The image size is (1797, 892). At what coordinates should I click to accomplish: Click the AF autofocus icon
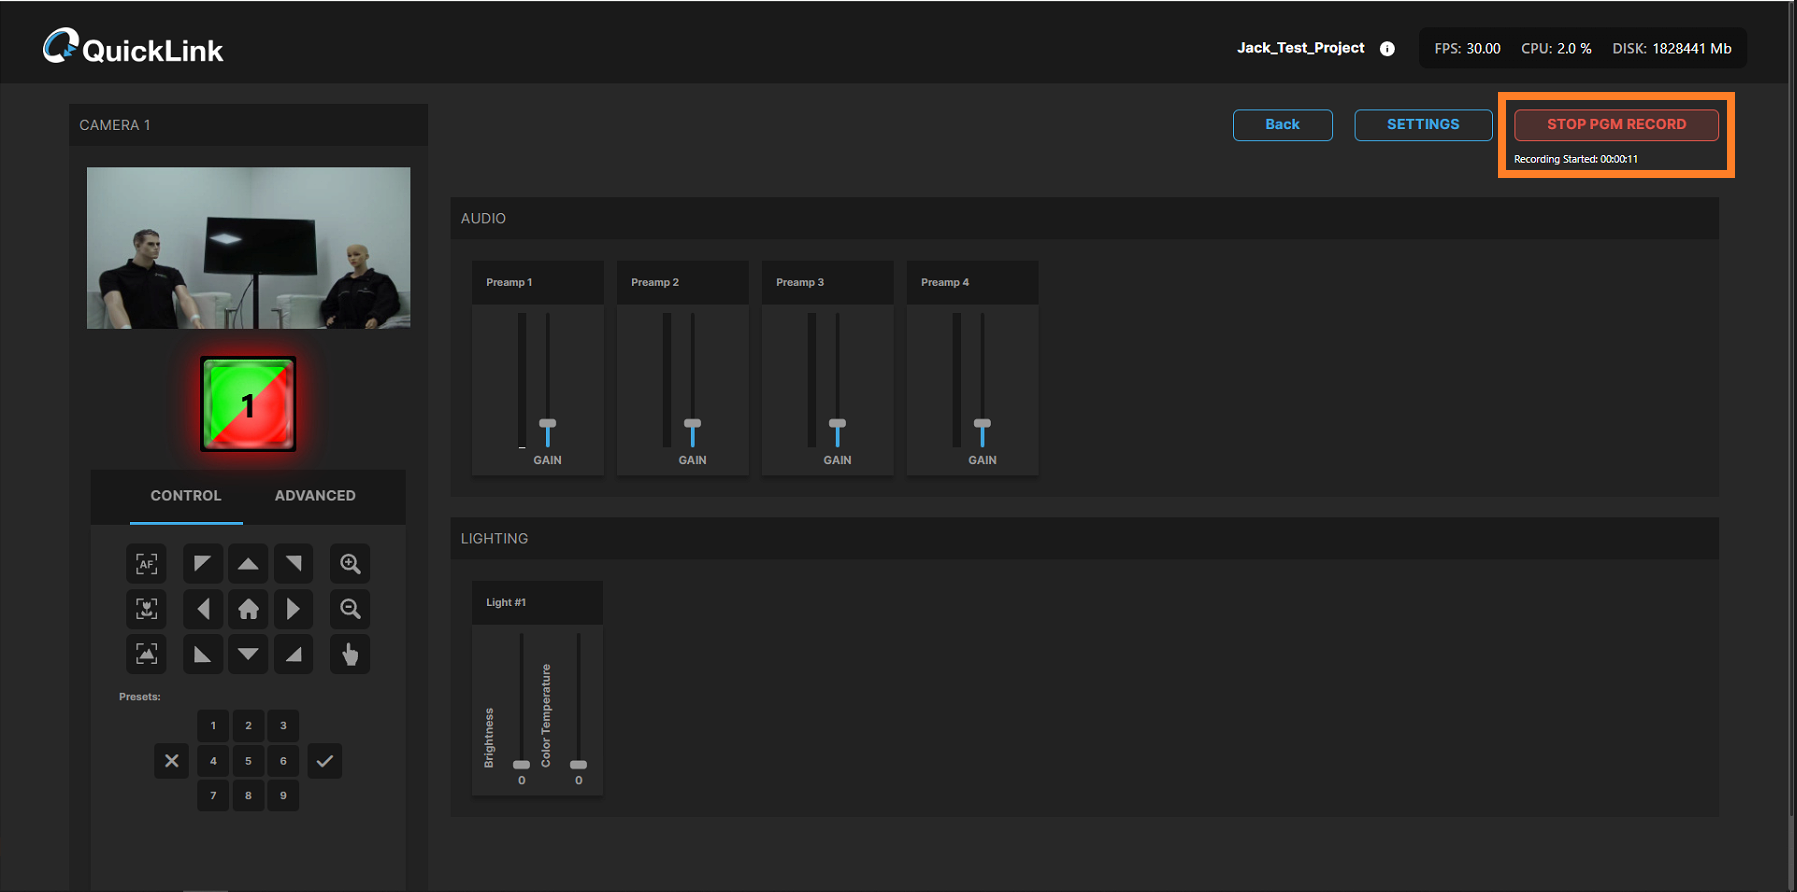[x=146, y=564]
